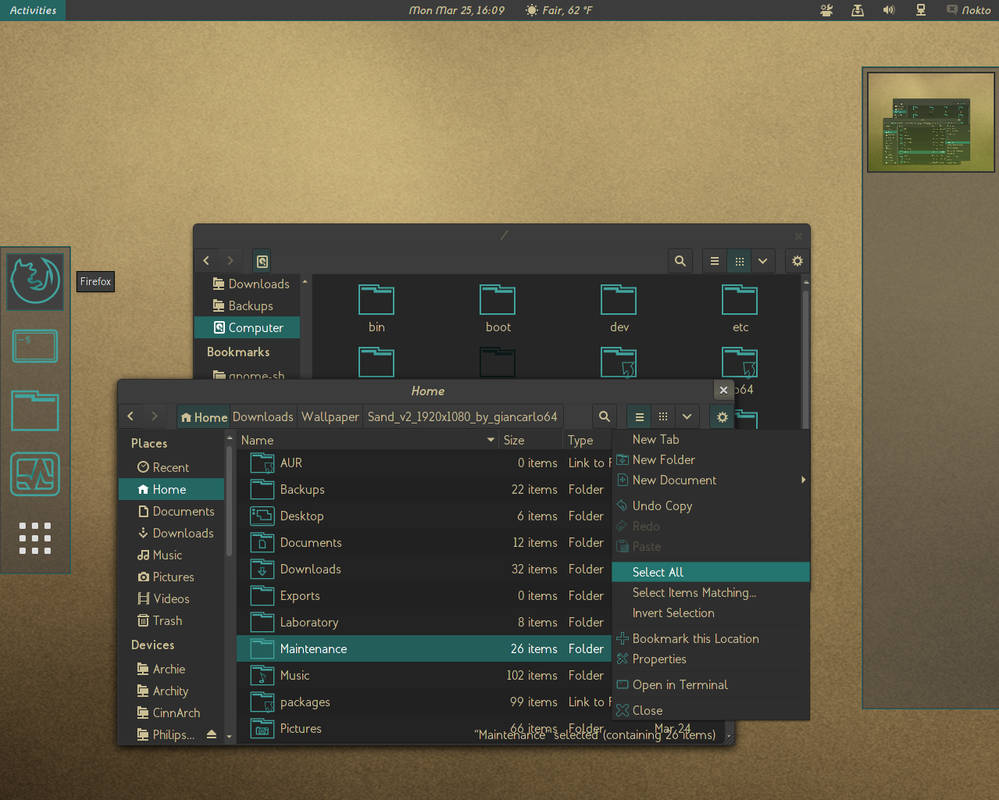Select the Laboratory folder row
Screen dimensions: 999x800
(424, 622)
